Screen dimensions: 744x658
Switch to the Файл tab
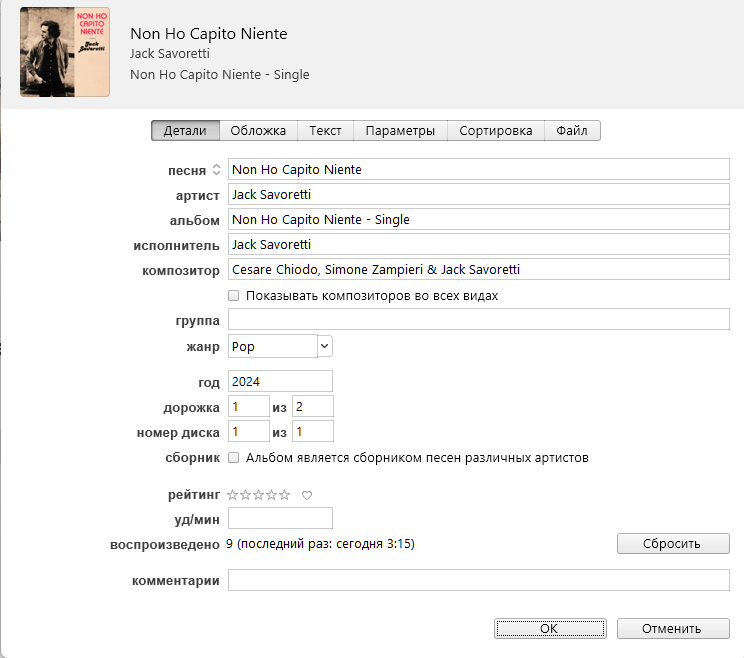pyautogui.click(x=572, y=130)
